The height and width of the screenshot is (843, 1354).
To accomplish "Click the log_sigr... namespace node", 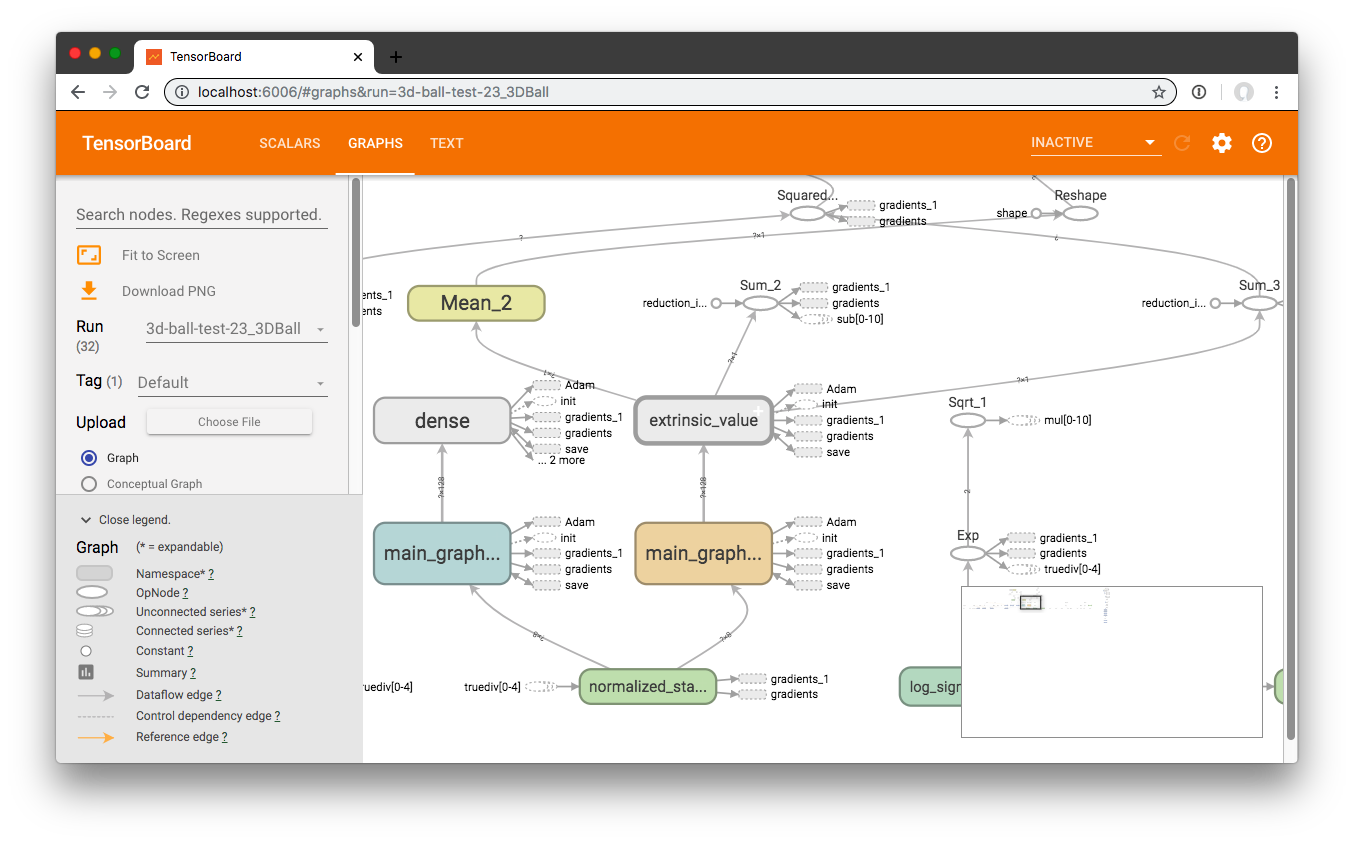I will pyautogui.click(x=931, y=687).
